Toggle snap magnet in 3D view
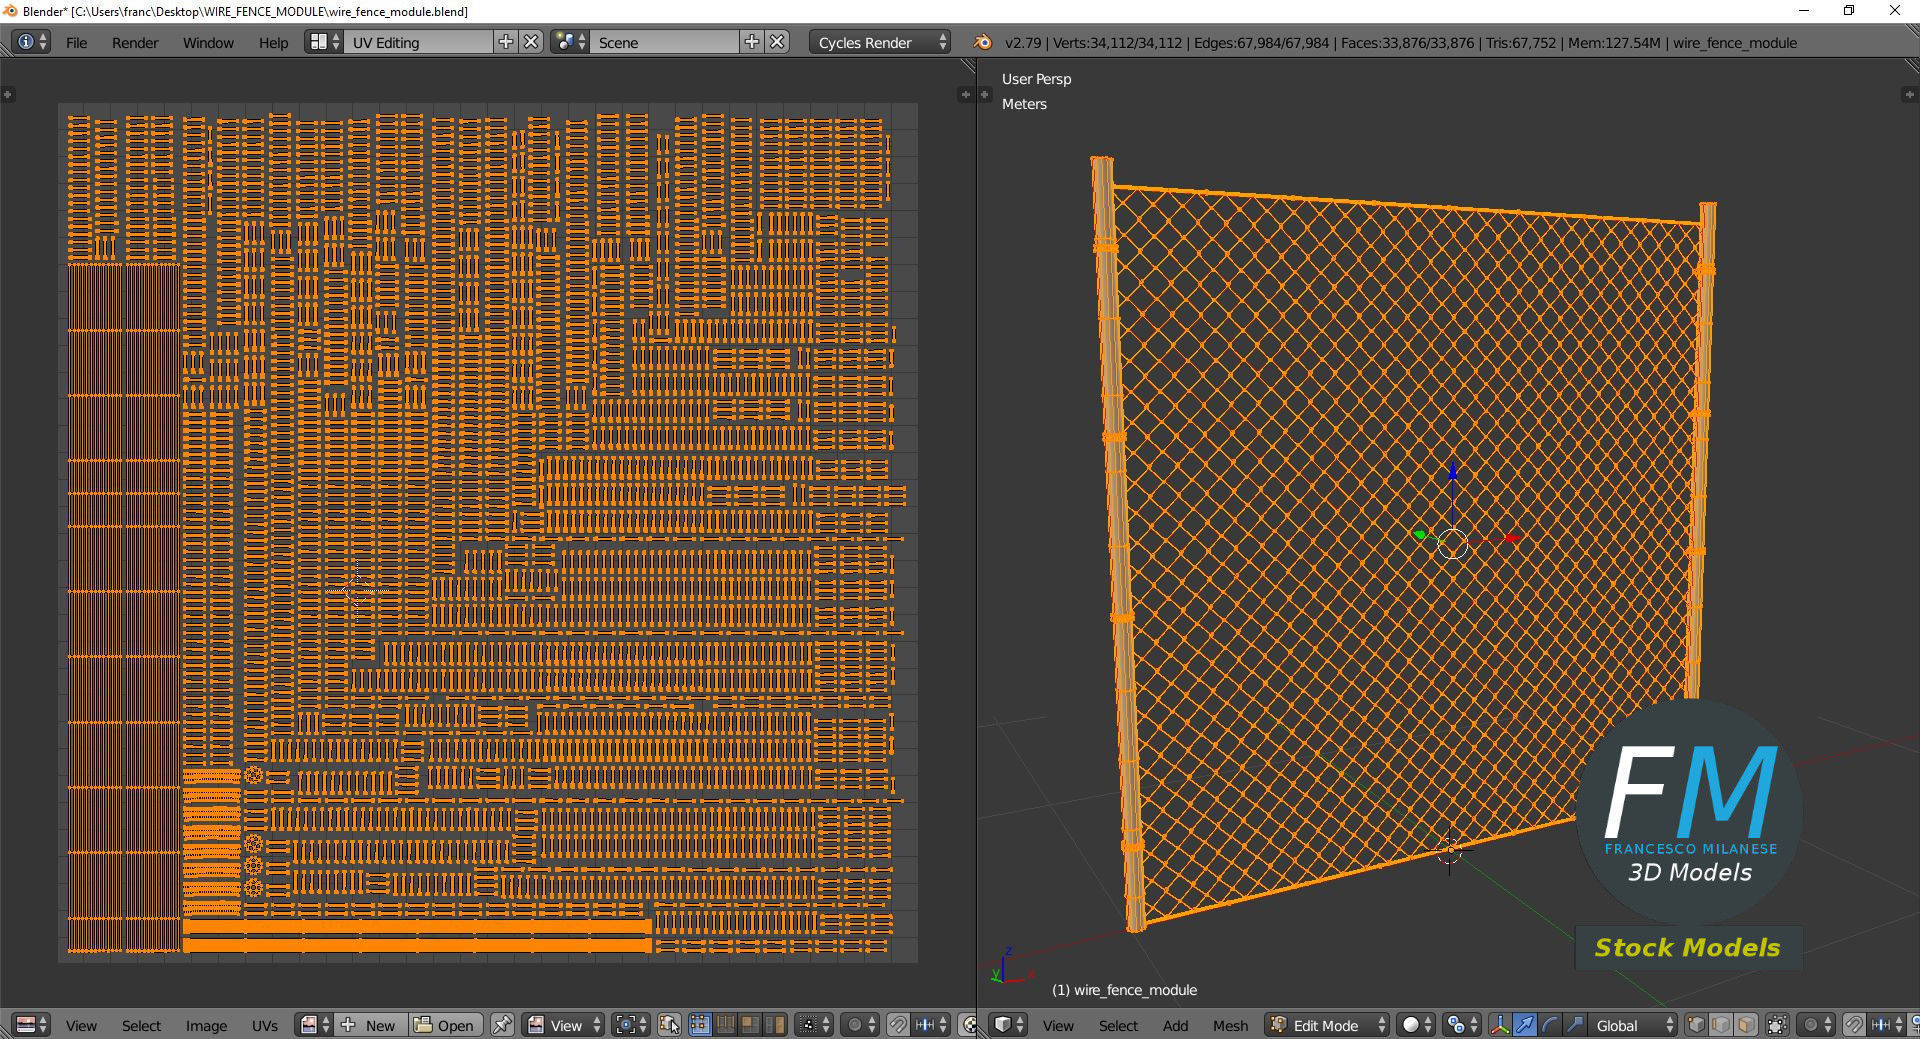Viewport: 1920px width, 1039px height. point(1854,1025)
